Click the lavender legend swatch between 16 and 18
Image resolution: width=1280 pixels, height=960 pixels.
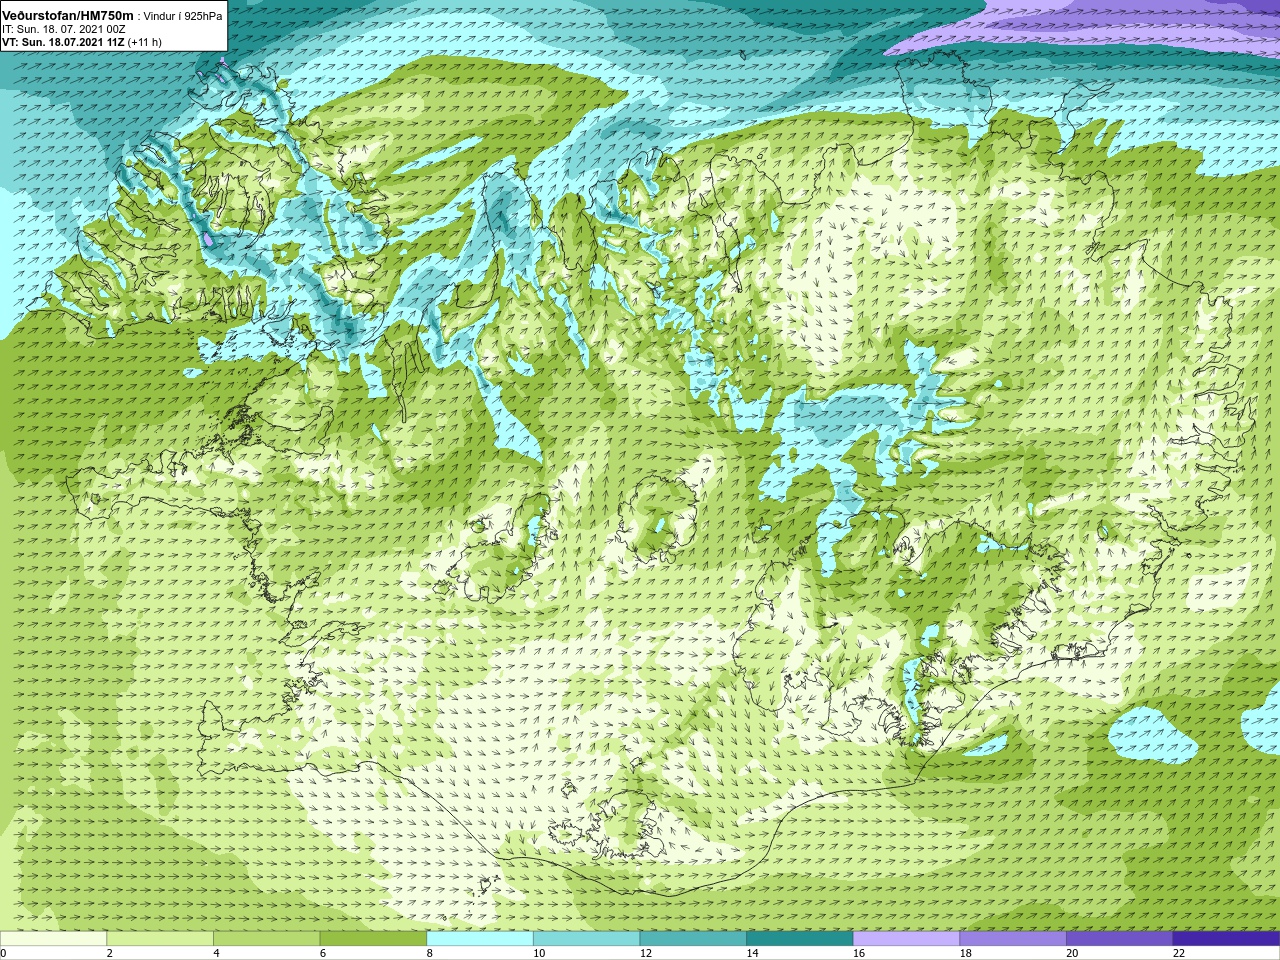(x=907, y=939)
